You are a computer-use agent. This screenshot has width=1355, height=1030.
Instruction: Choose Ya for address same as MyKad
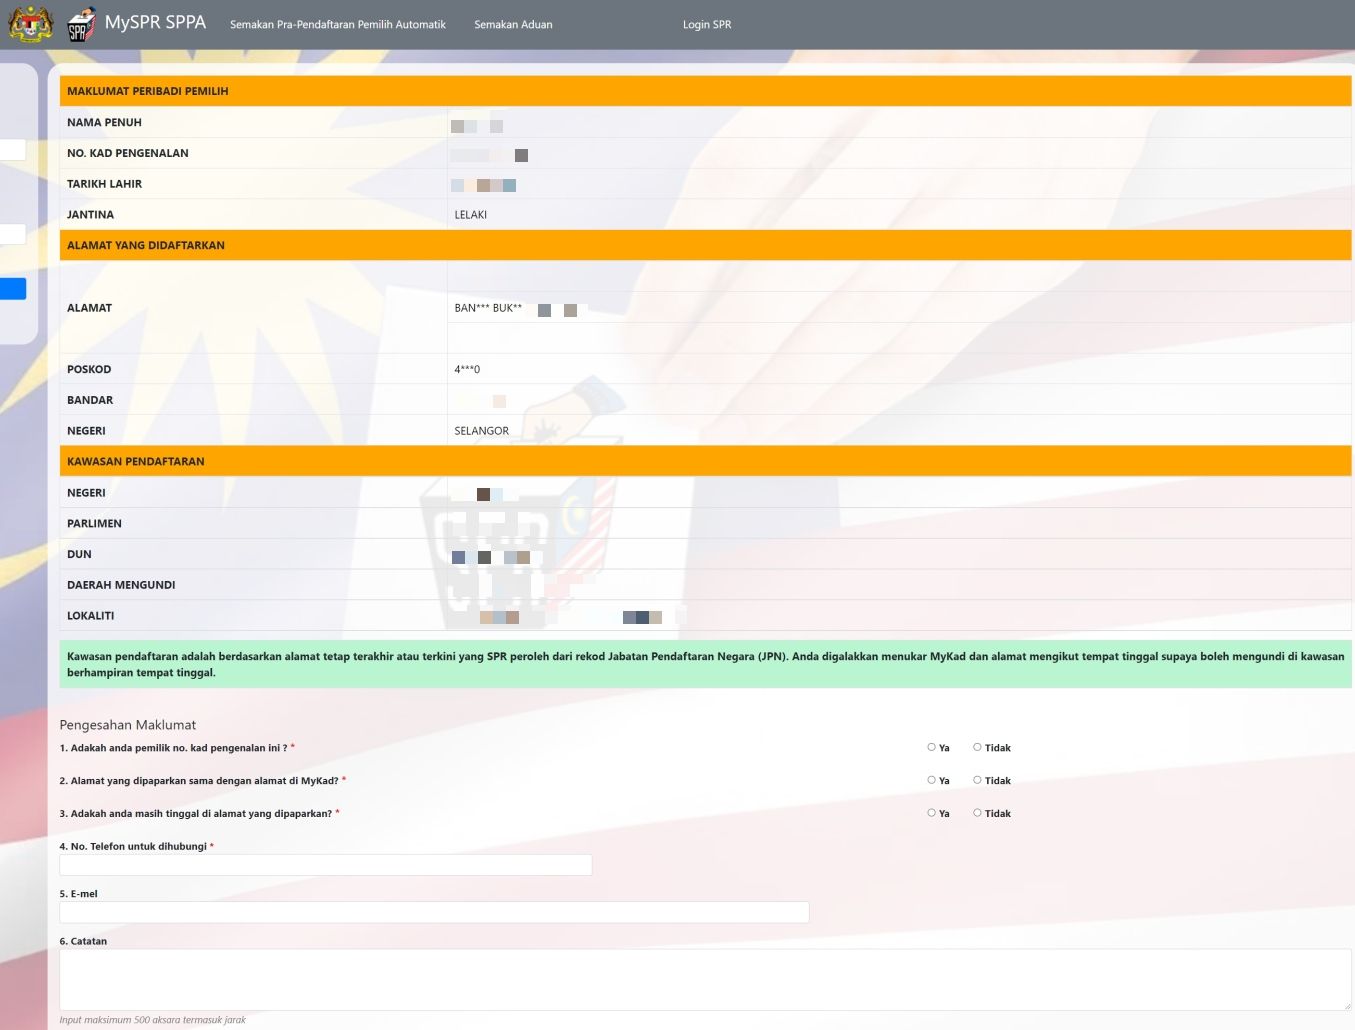[931, 780]
